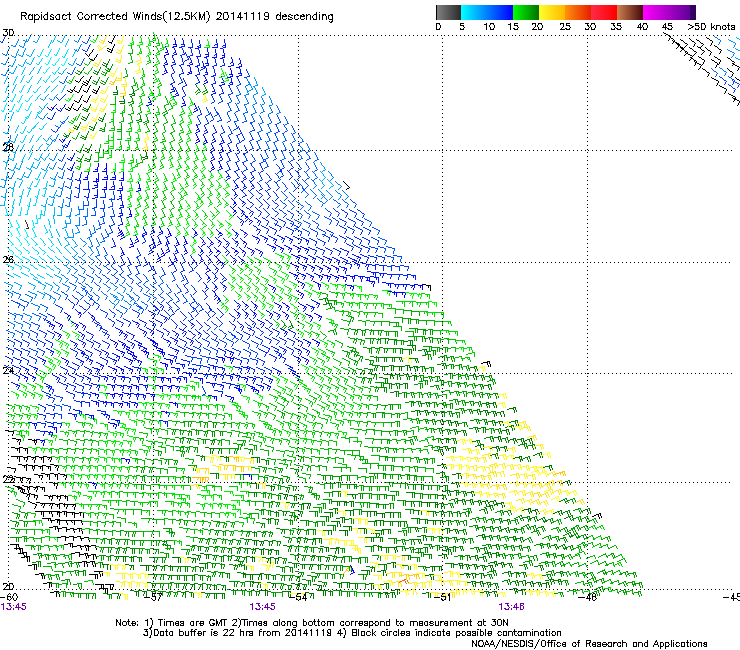Click the green 15-20 knots legend swatch

(x=526, y=12)
